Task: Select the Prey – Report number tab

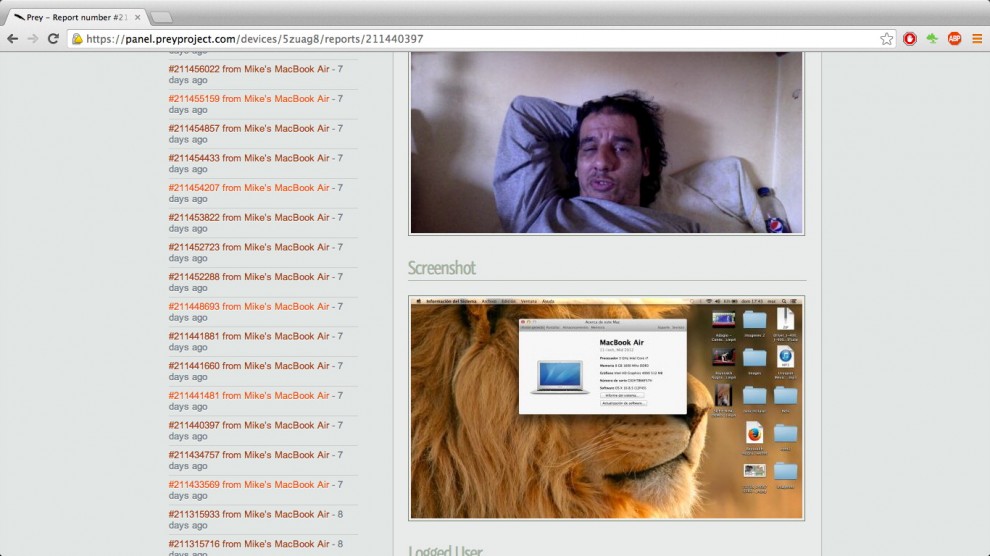Action: [x=75, y=17]
